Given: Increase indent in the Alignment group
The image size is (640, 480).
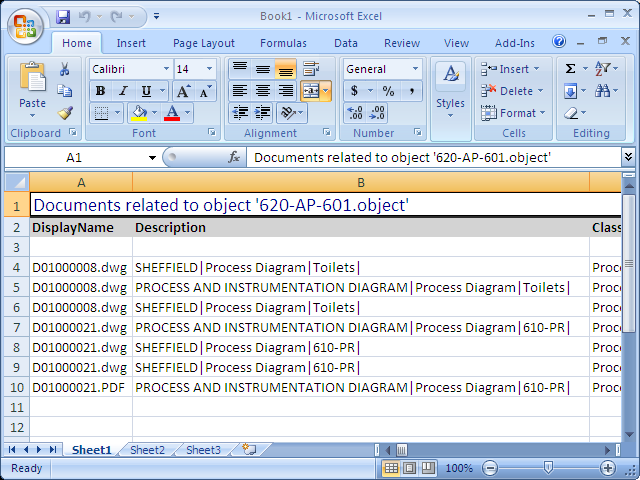Looking at the screenshot, I should (262, 113).
